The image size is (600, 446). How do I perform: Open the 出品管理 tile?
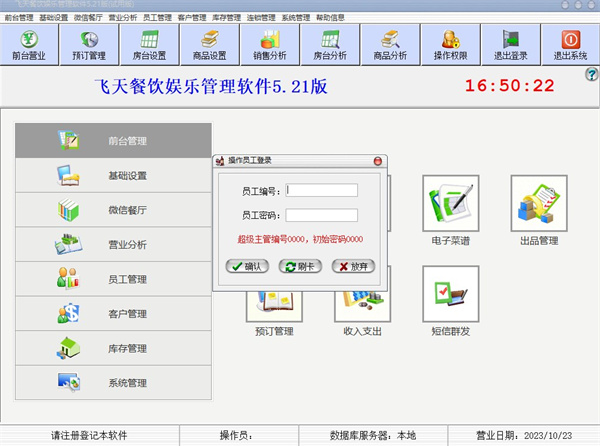[x=539, y=203]
